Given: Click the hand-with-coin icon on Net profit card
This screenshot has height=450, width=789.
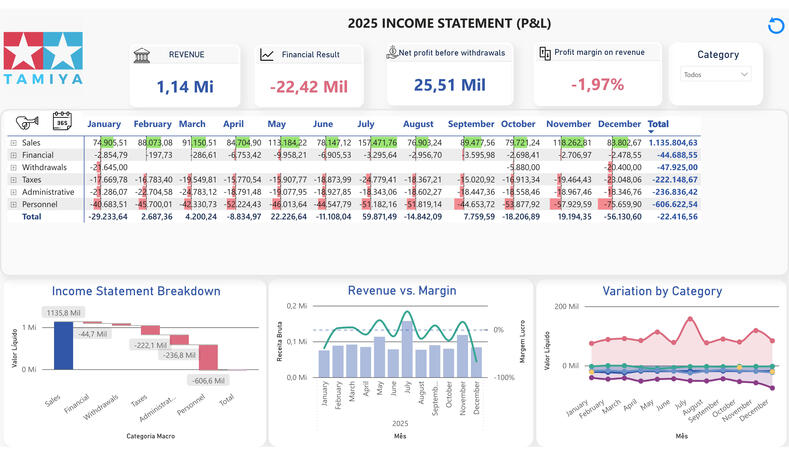Looking at the screenshot, I should [392, 52].
